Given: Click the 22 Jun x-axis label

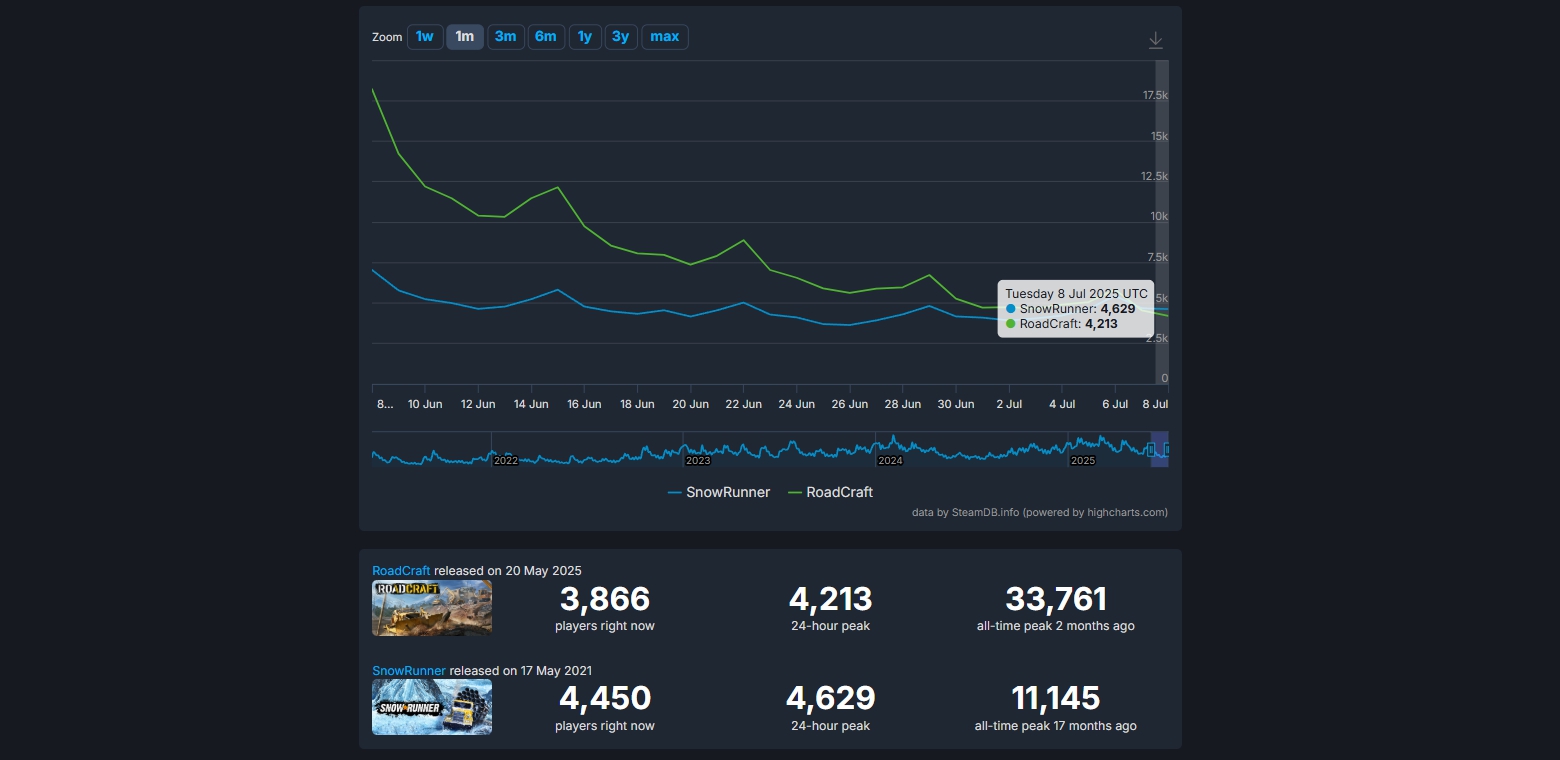Looking at the screenshot, I should pyautogui.click(x=744, y=405).
